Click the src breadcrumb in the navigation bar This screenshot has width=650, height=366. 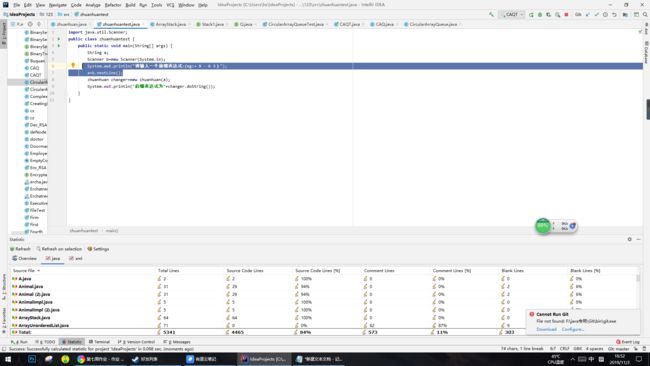(64, 15)
